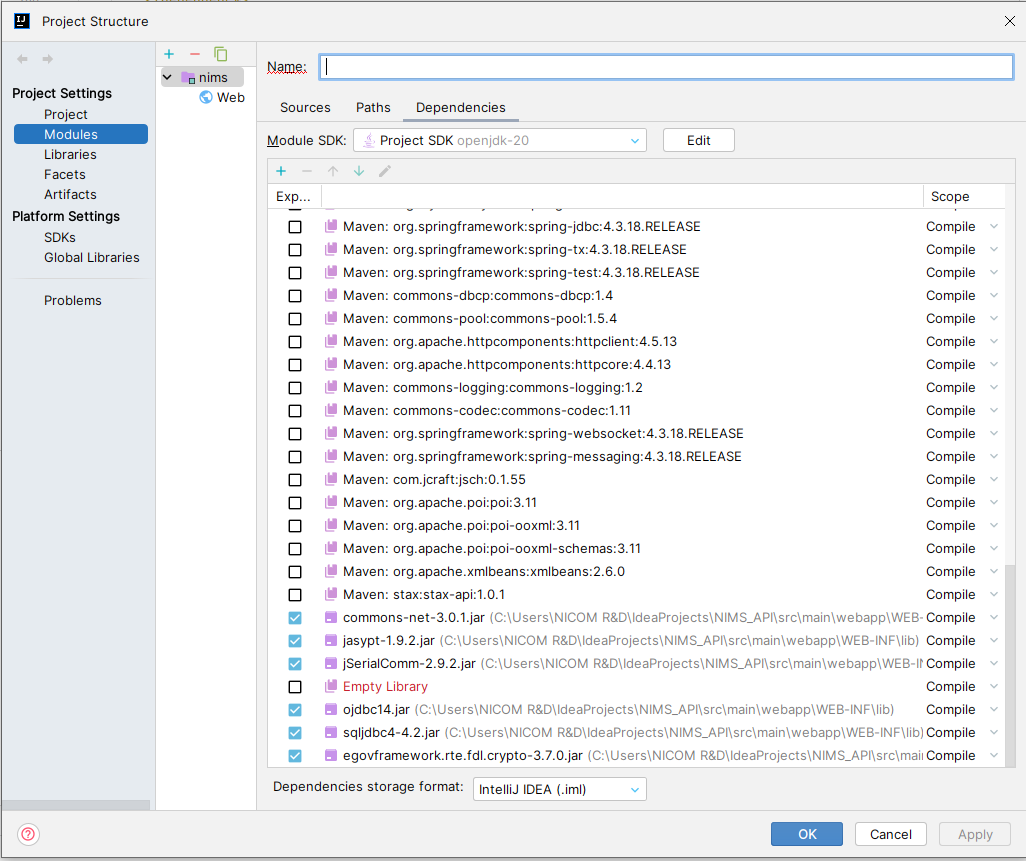Open Dependencies storage format dropdown
Image resolution: width=1026 pixels, height=861 pixels.
(559, 790)
